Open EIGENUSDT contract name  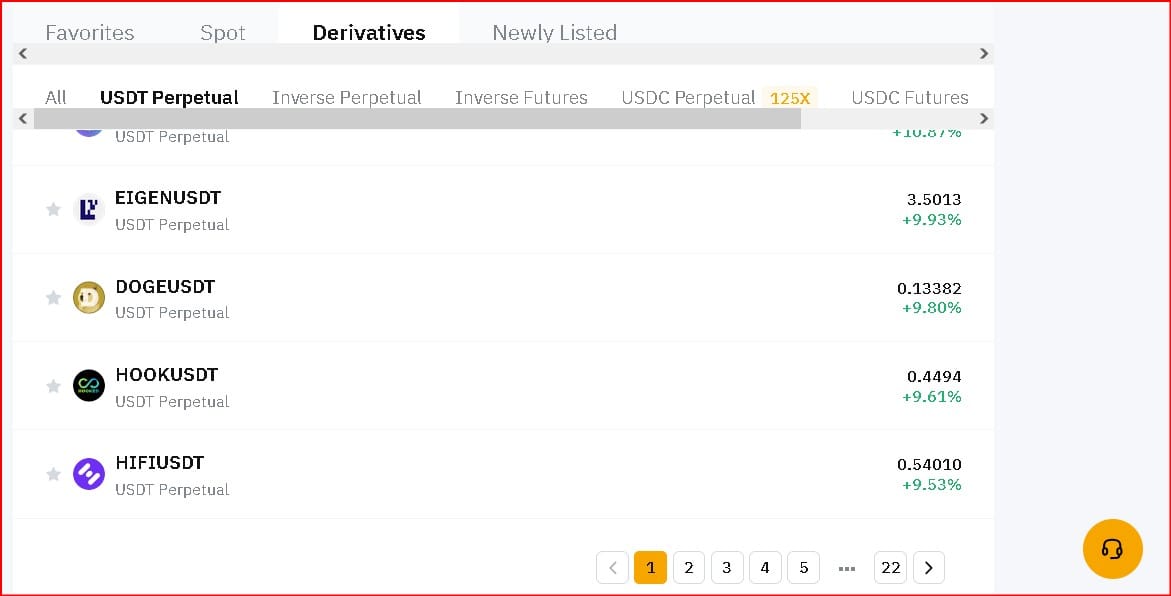tap(168, 198)
